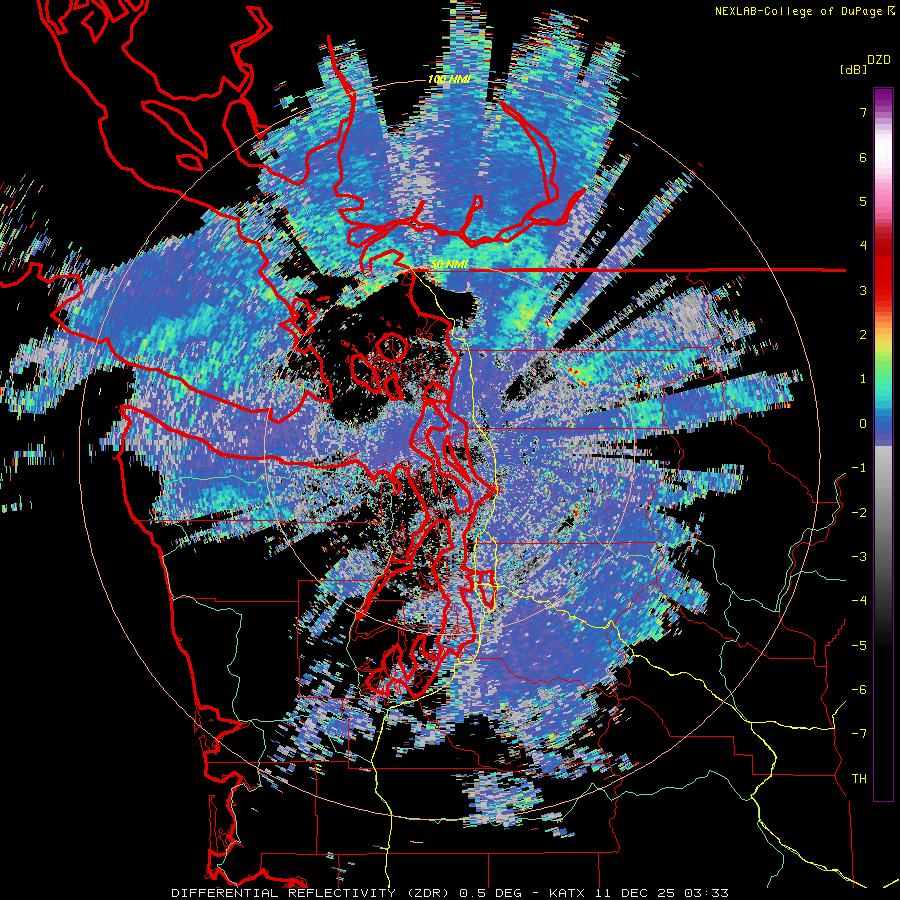This screenshot has width=900, height=900.
Task: Click the "0.5 DEG" elevation angle text
Action: pyautogui.click(x=490, y=893)
